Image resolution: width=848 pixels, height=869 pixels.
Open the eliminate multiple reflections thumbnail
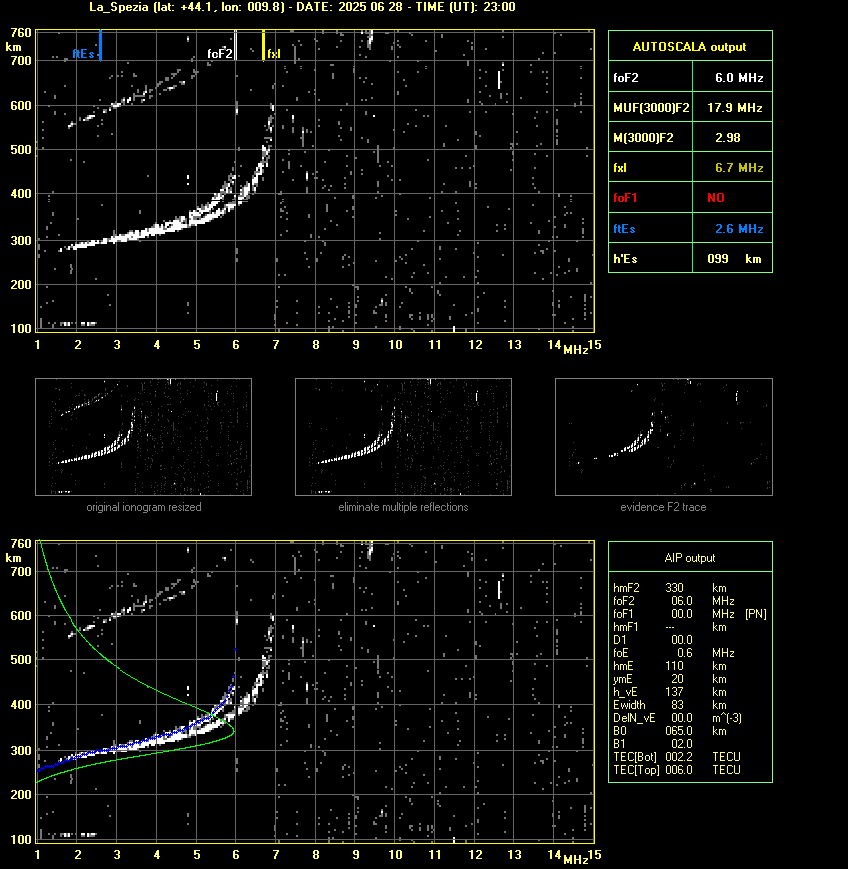click(403, 437)
